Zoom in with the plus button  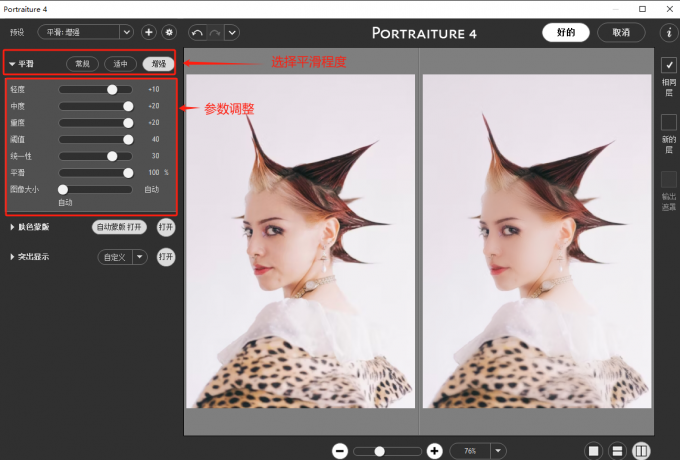click(435, 451)
